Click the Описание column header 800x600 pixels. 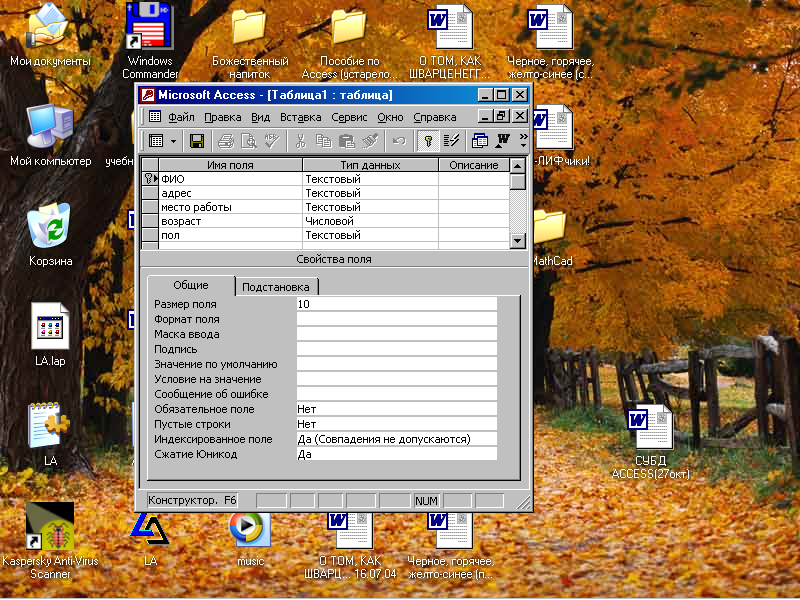click(x=473, y=165)
